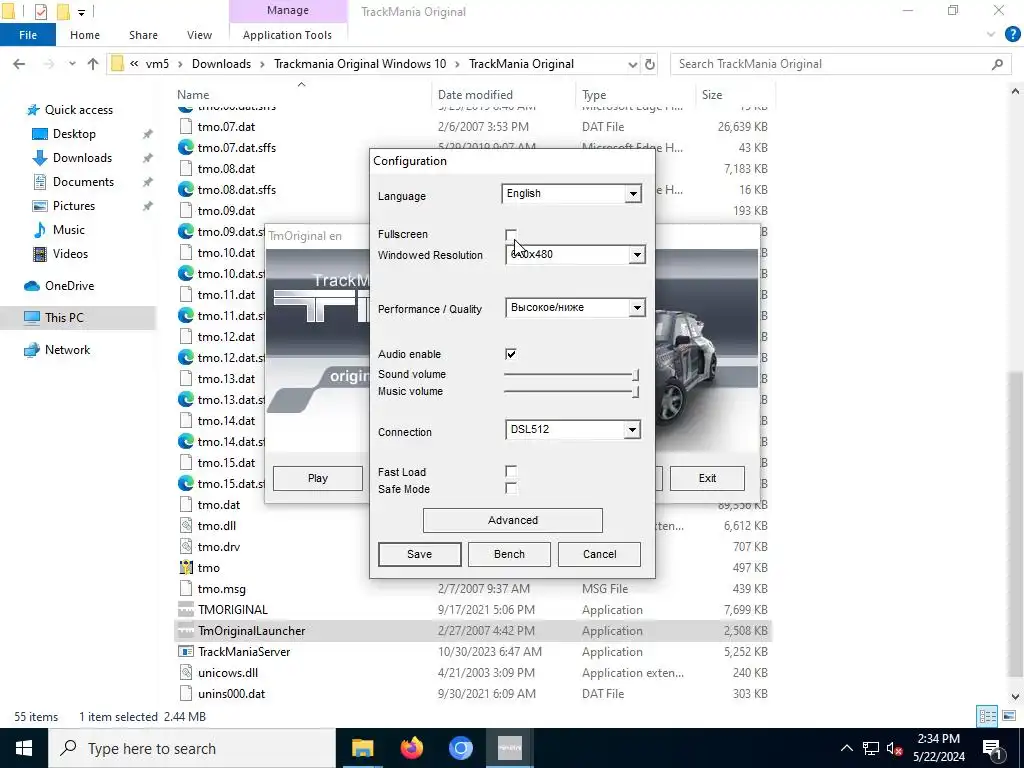Viewport: 1024px width, 768px height.
Task: Open the Windows Start menu
Action: click(24, 748)
